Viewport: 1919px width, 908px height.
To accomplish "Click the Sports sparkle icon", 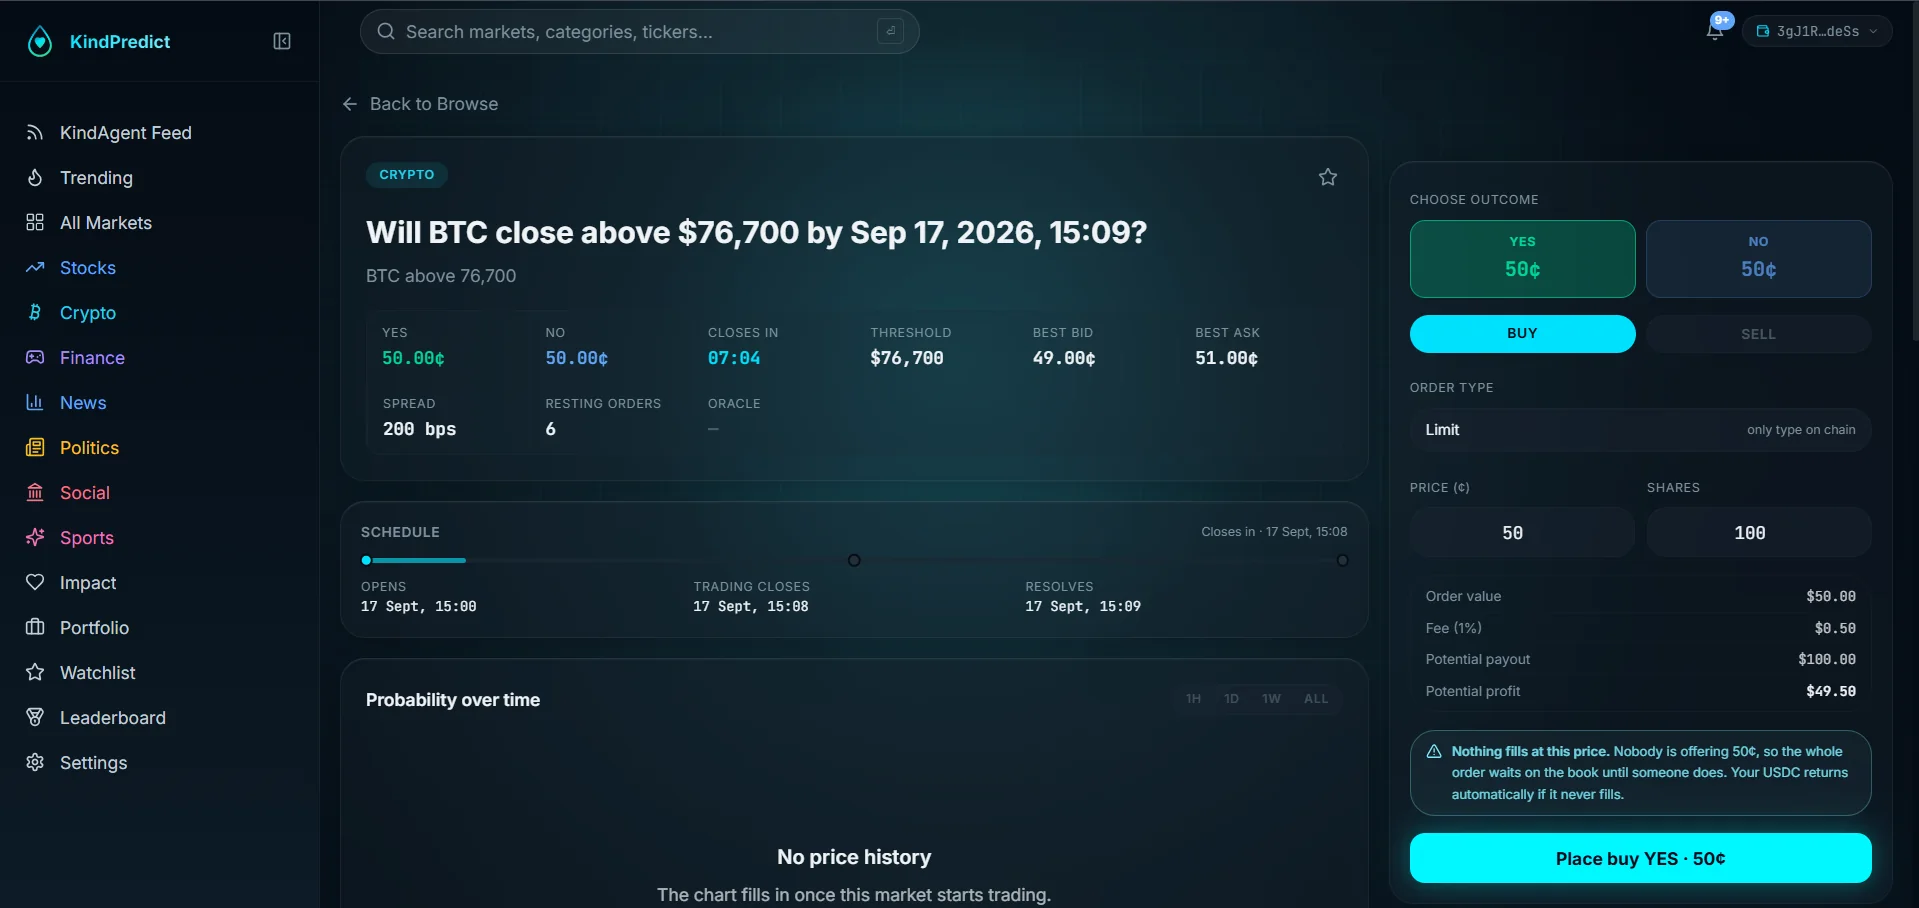I will click(35, 538).
